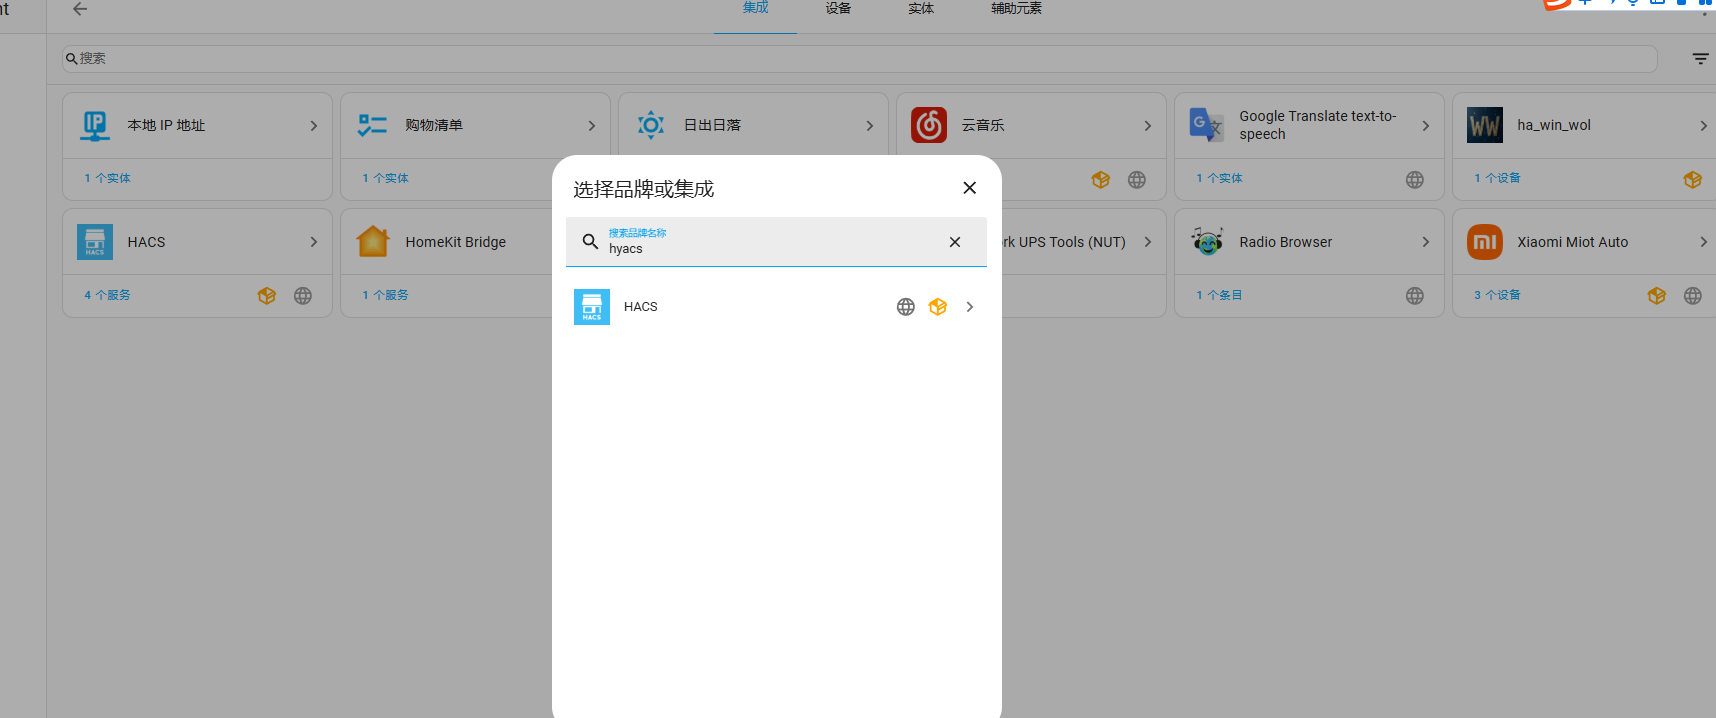Go back using the arrow icon
The image size is (1716, 718).
(x=80, y=9)
